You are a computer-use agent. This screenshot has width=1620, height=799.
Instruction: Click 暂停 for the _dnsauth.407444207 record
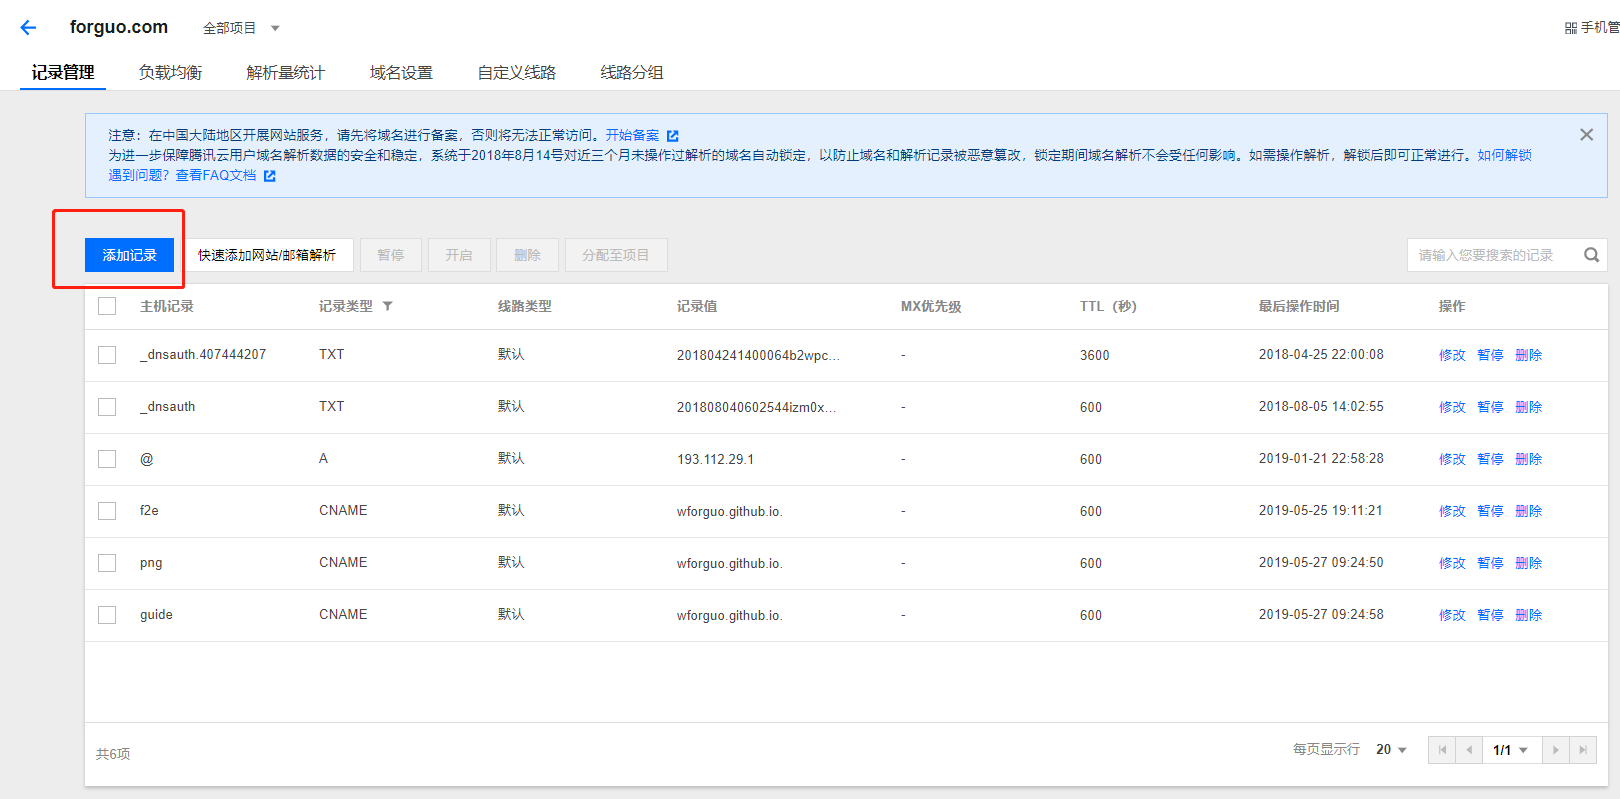(1490, 355)
